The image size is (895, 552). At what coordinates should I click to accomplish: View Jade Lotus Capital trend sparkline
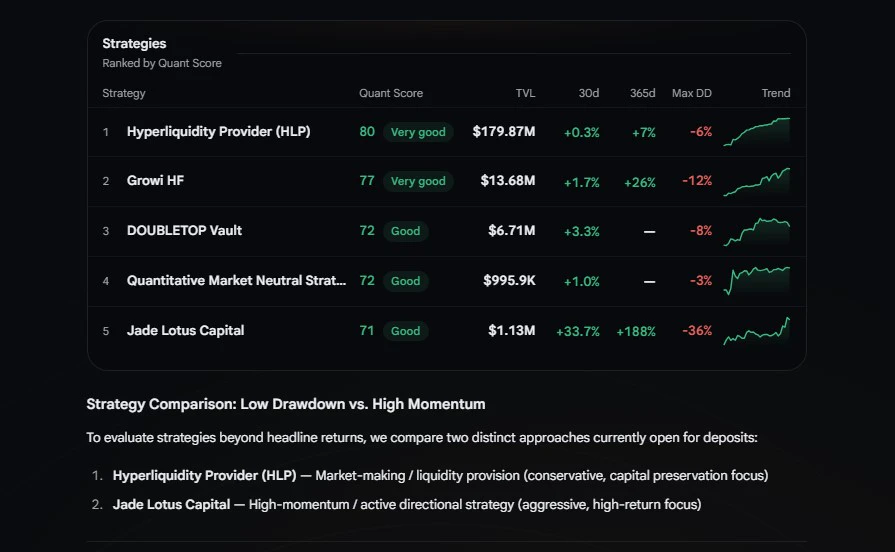tap(757, 331)
